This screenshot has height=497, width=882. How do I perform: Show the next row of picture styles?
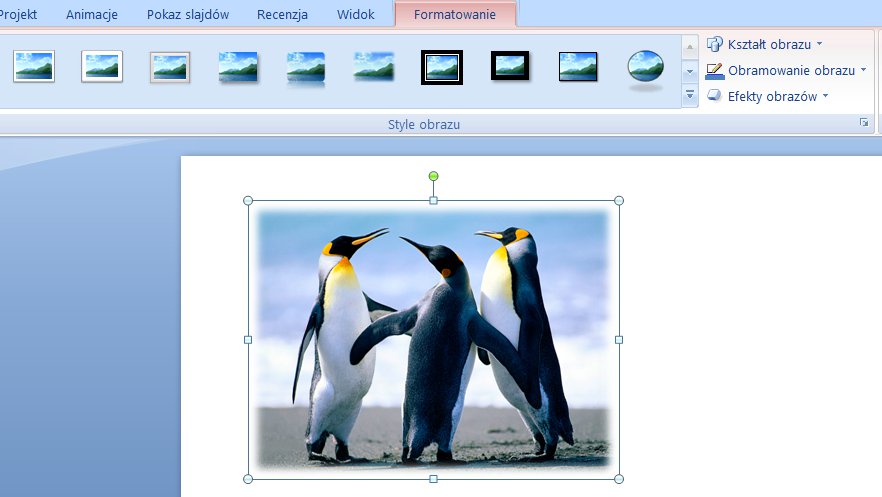click(x=690, y=72)
